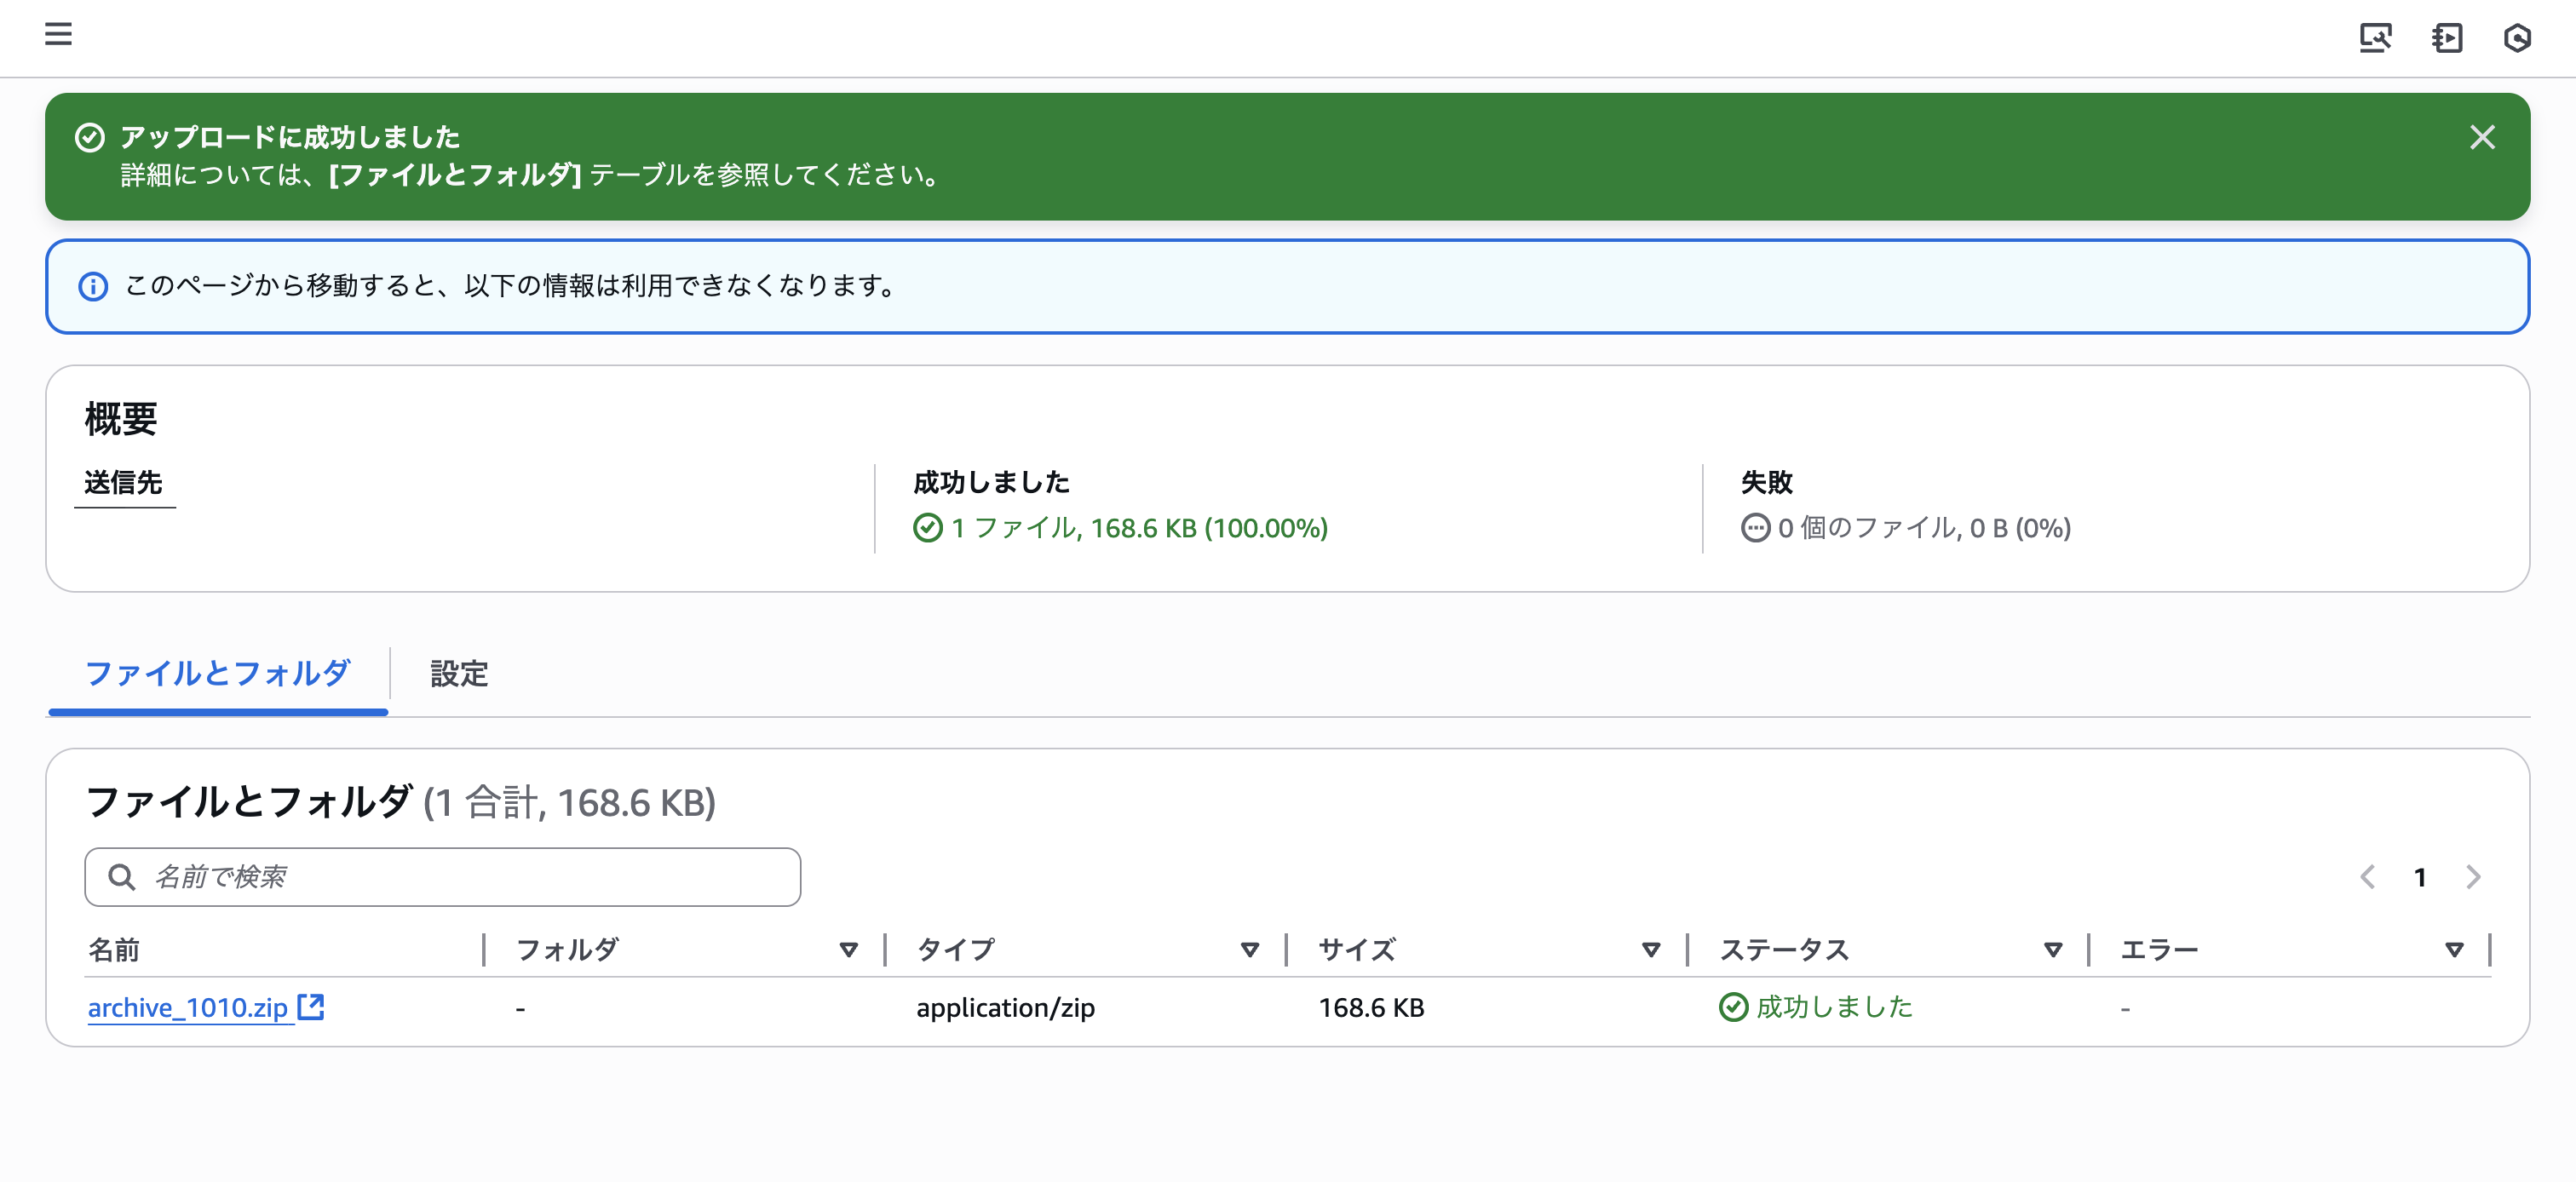Screen dimensions: 2576x1182
Task: Click the success checkmark icon in banner
Action: click(90, 137)
